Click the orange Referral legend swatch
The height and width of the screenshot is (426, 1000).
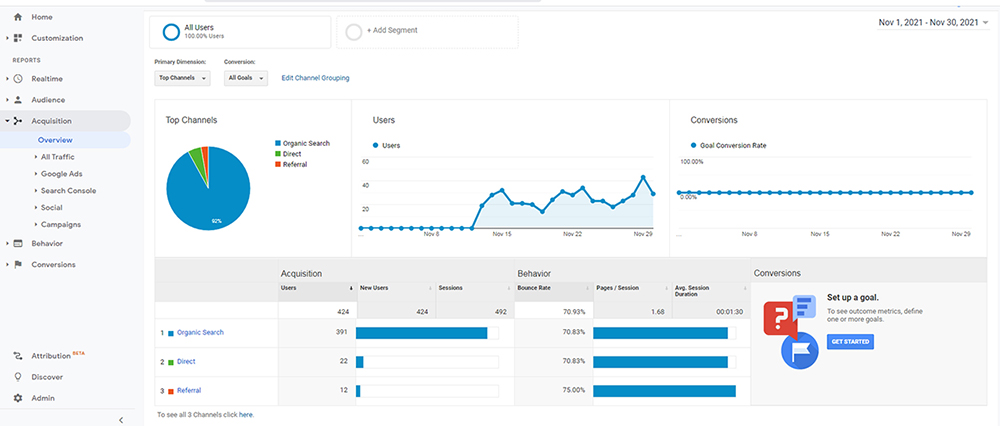(277, 165)
